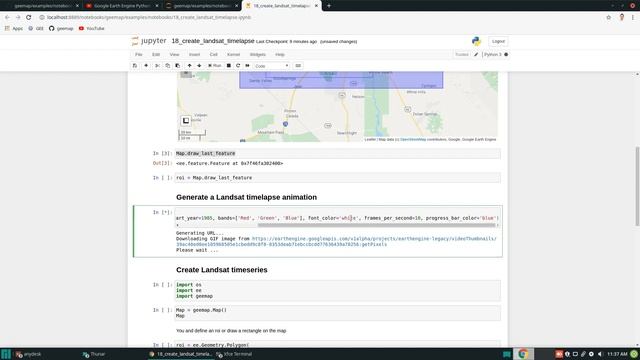Open the Cell menu
This screenshot has width=640, height=360.
213,54
